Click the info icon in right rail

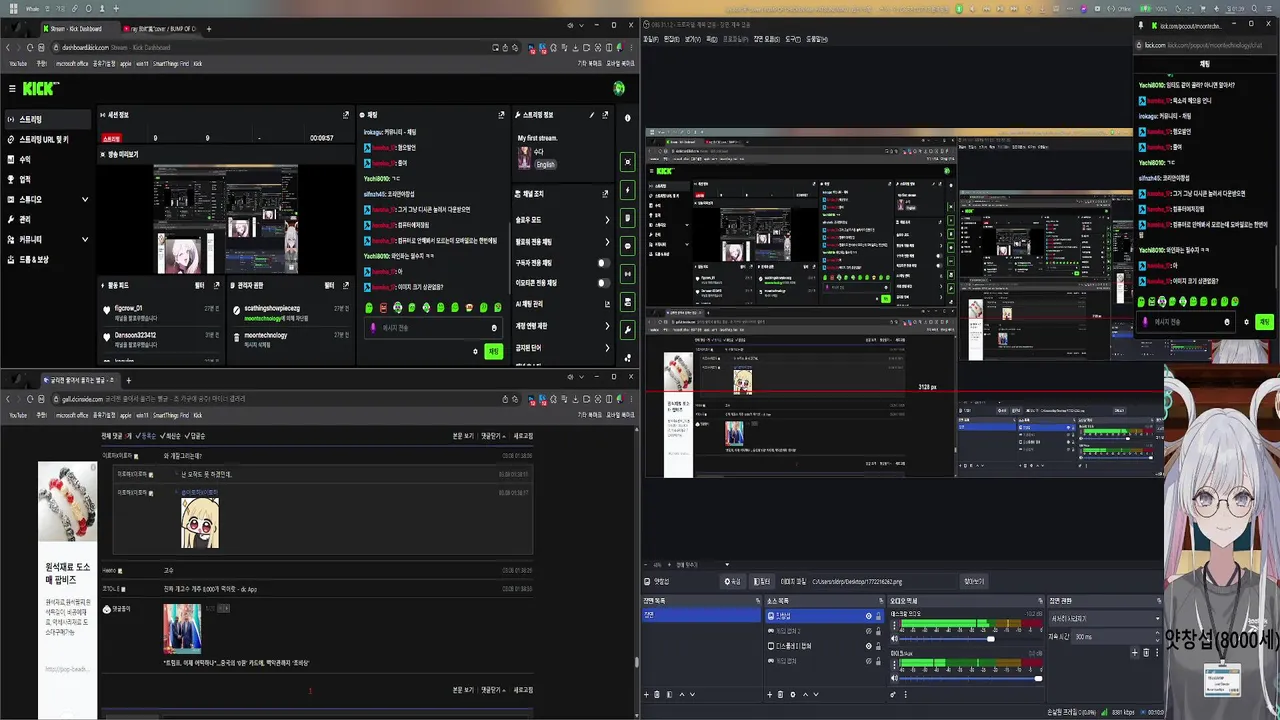(627, 118)
